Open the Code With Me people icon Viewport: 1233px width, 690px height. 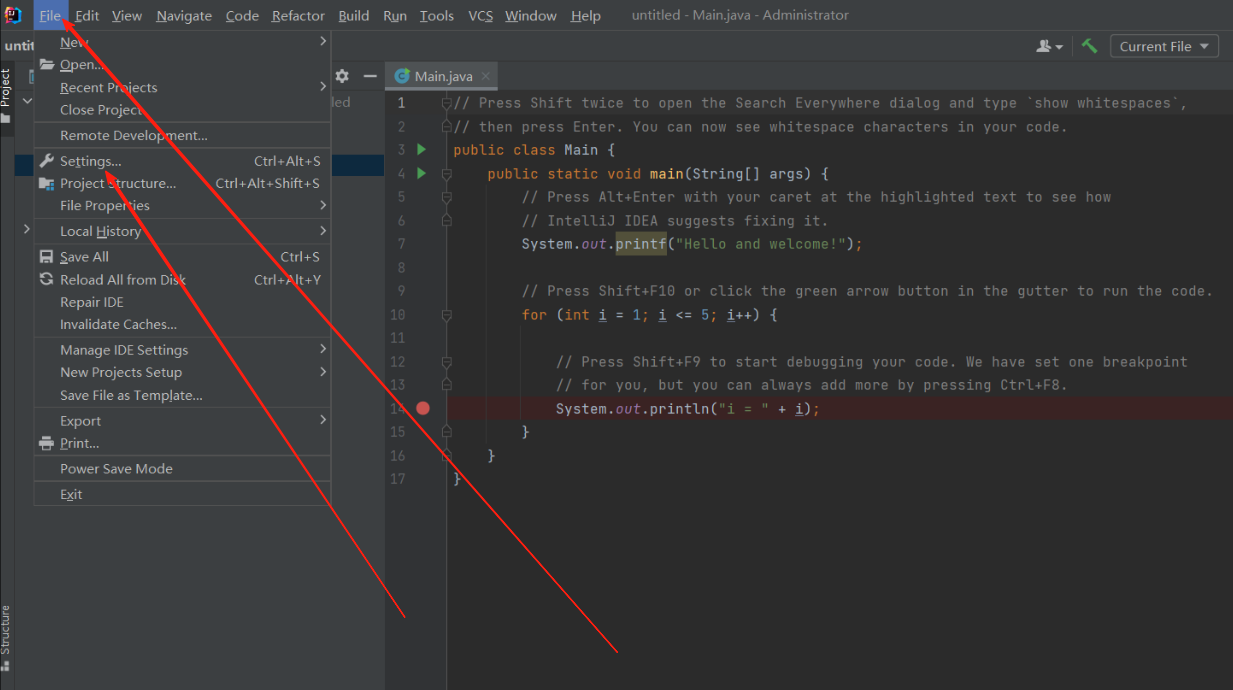(1049, 46)
